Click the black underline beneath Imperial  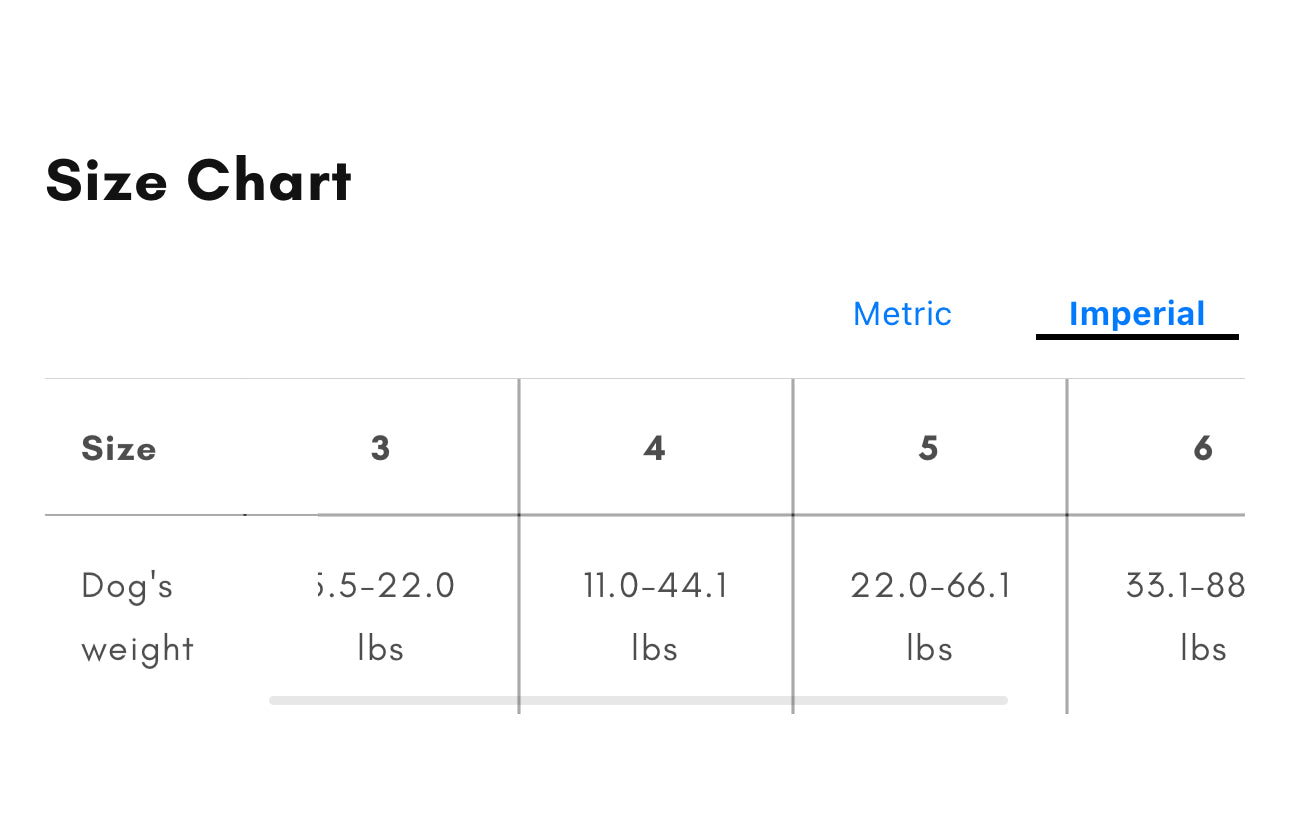point(1137,337)
